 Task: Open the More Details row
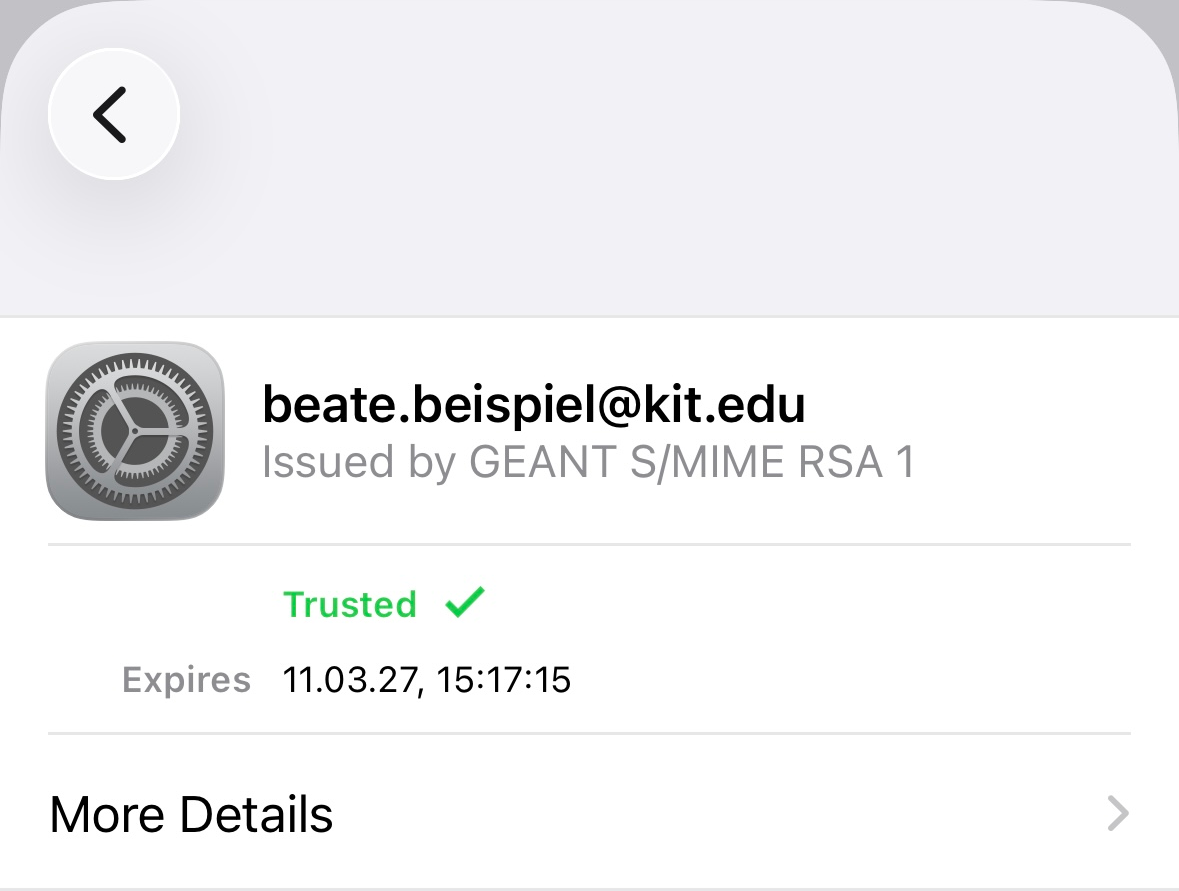[x=589, y=814]
